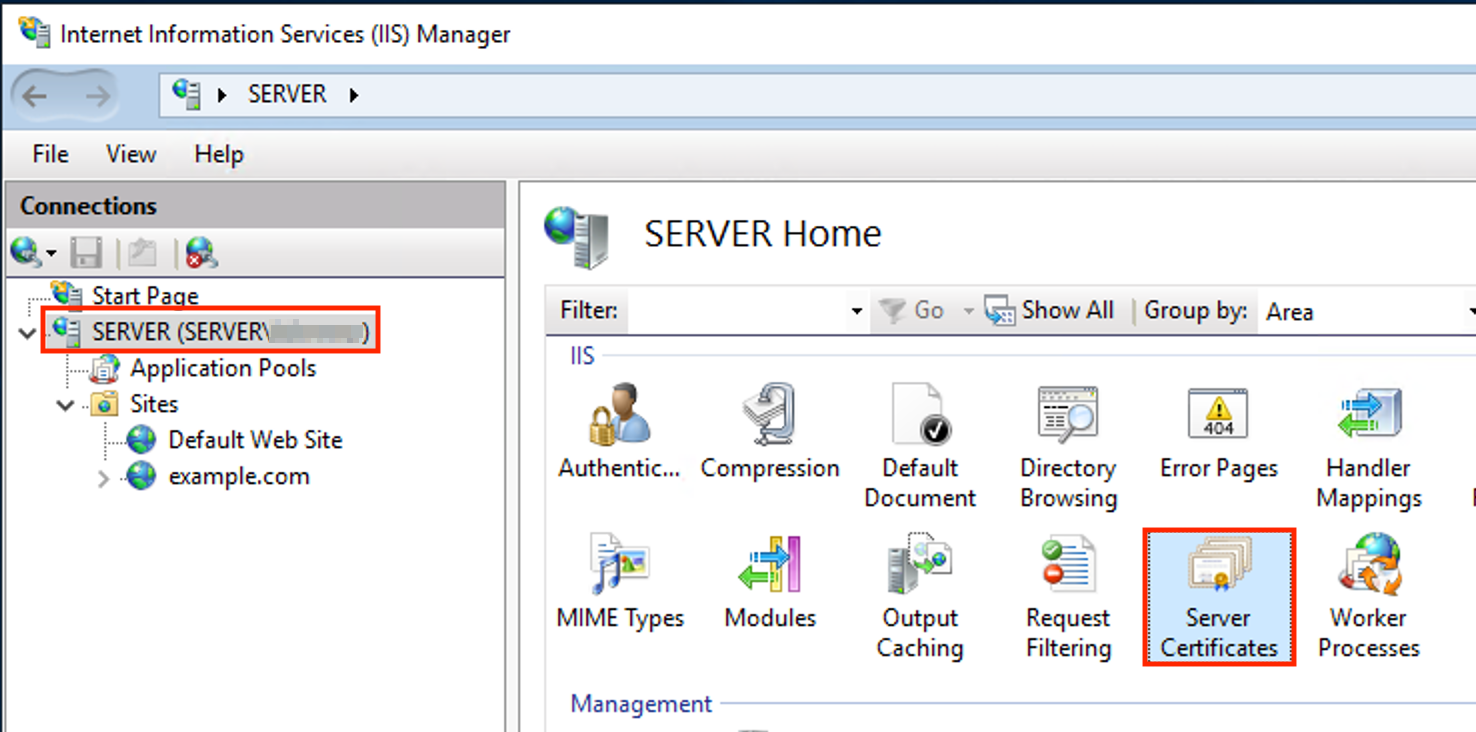
Task: Open Directory Browsing feature
Action: [1068, 446]
